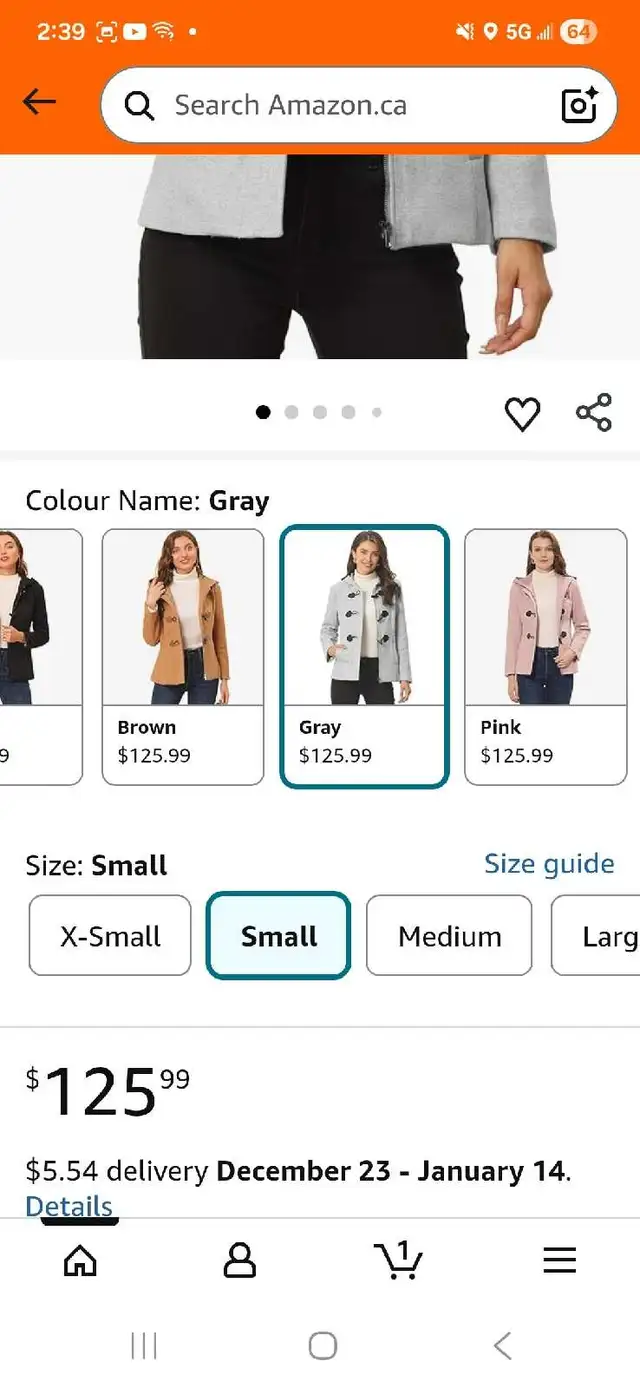Tap the magnifying glass search icon
This screenshot has width=640, height=1388.
[139, 104]
